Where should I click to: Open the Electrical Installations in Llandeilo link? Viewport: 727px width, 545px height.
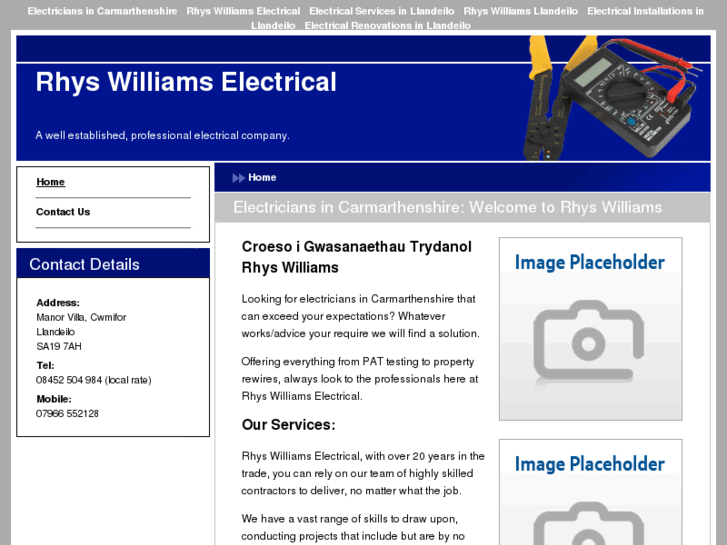click(645, 11)
